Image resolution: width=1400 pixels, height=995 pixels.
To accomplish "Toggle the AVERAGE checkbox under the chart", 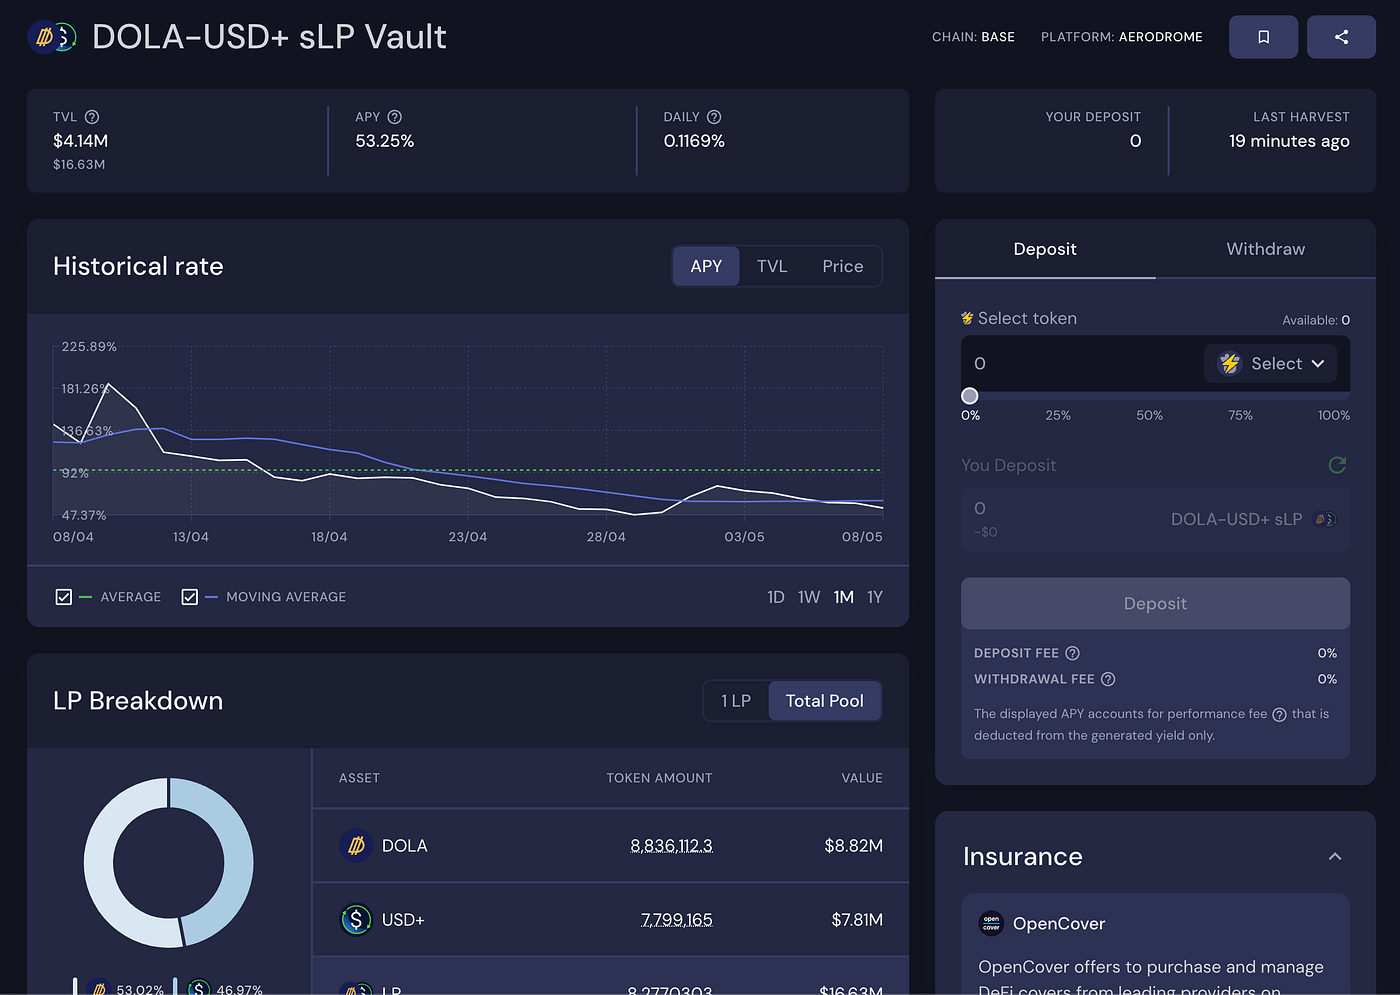I will [x=64, y=596].
